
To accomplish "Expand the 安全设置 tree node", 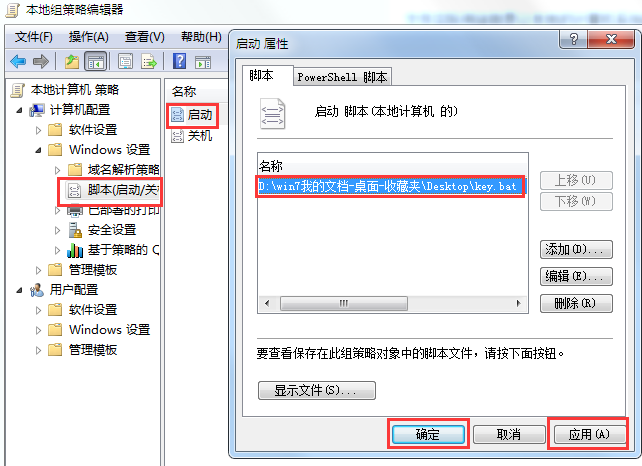I will pos(57,231).
